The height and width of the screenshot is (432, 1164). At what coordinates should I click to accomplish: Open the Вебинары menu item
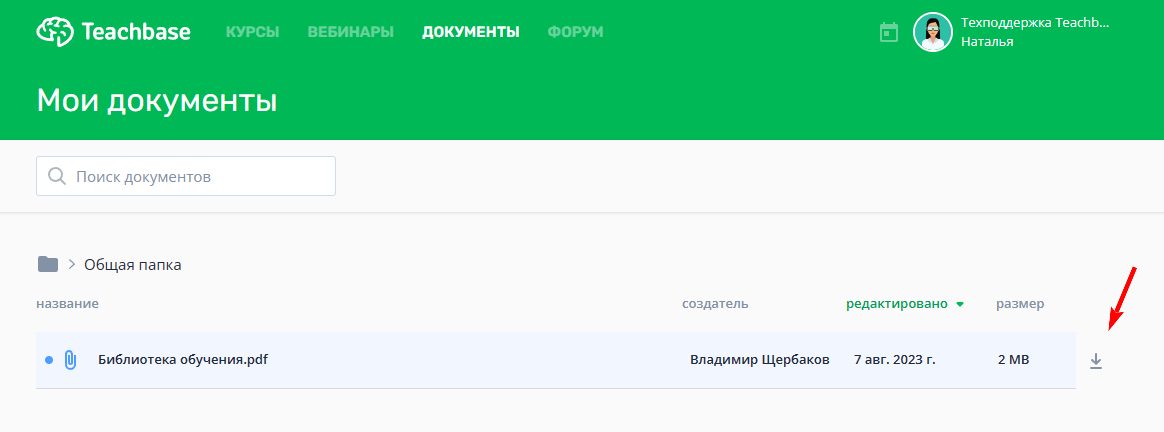tap(350, 32)
